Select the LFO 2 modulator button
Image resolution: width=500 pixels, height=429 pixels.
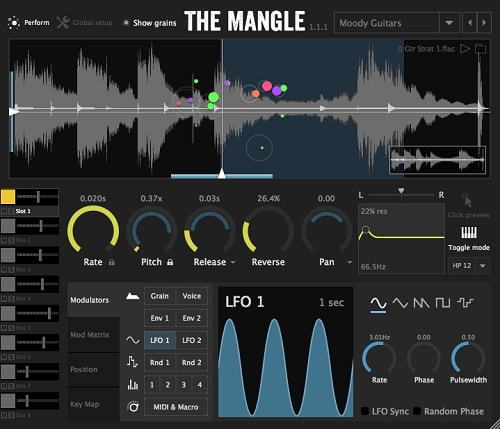click(x=192, y=340)
